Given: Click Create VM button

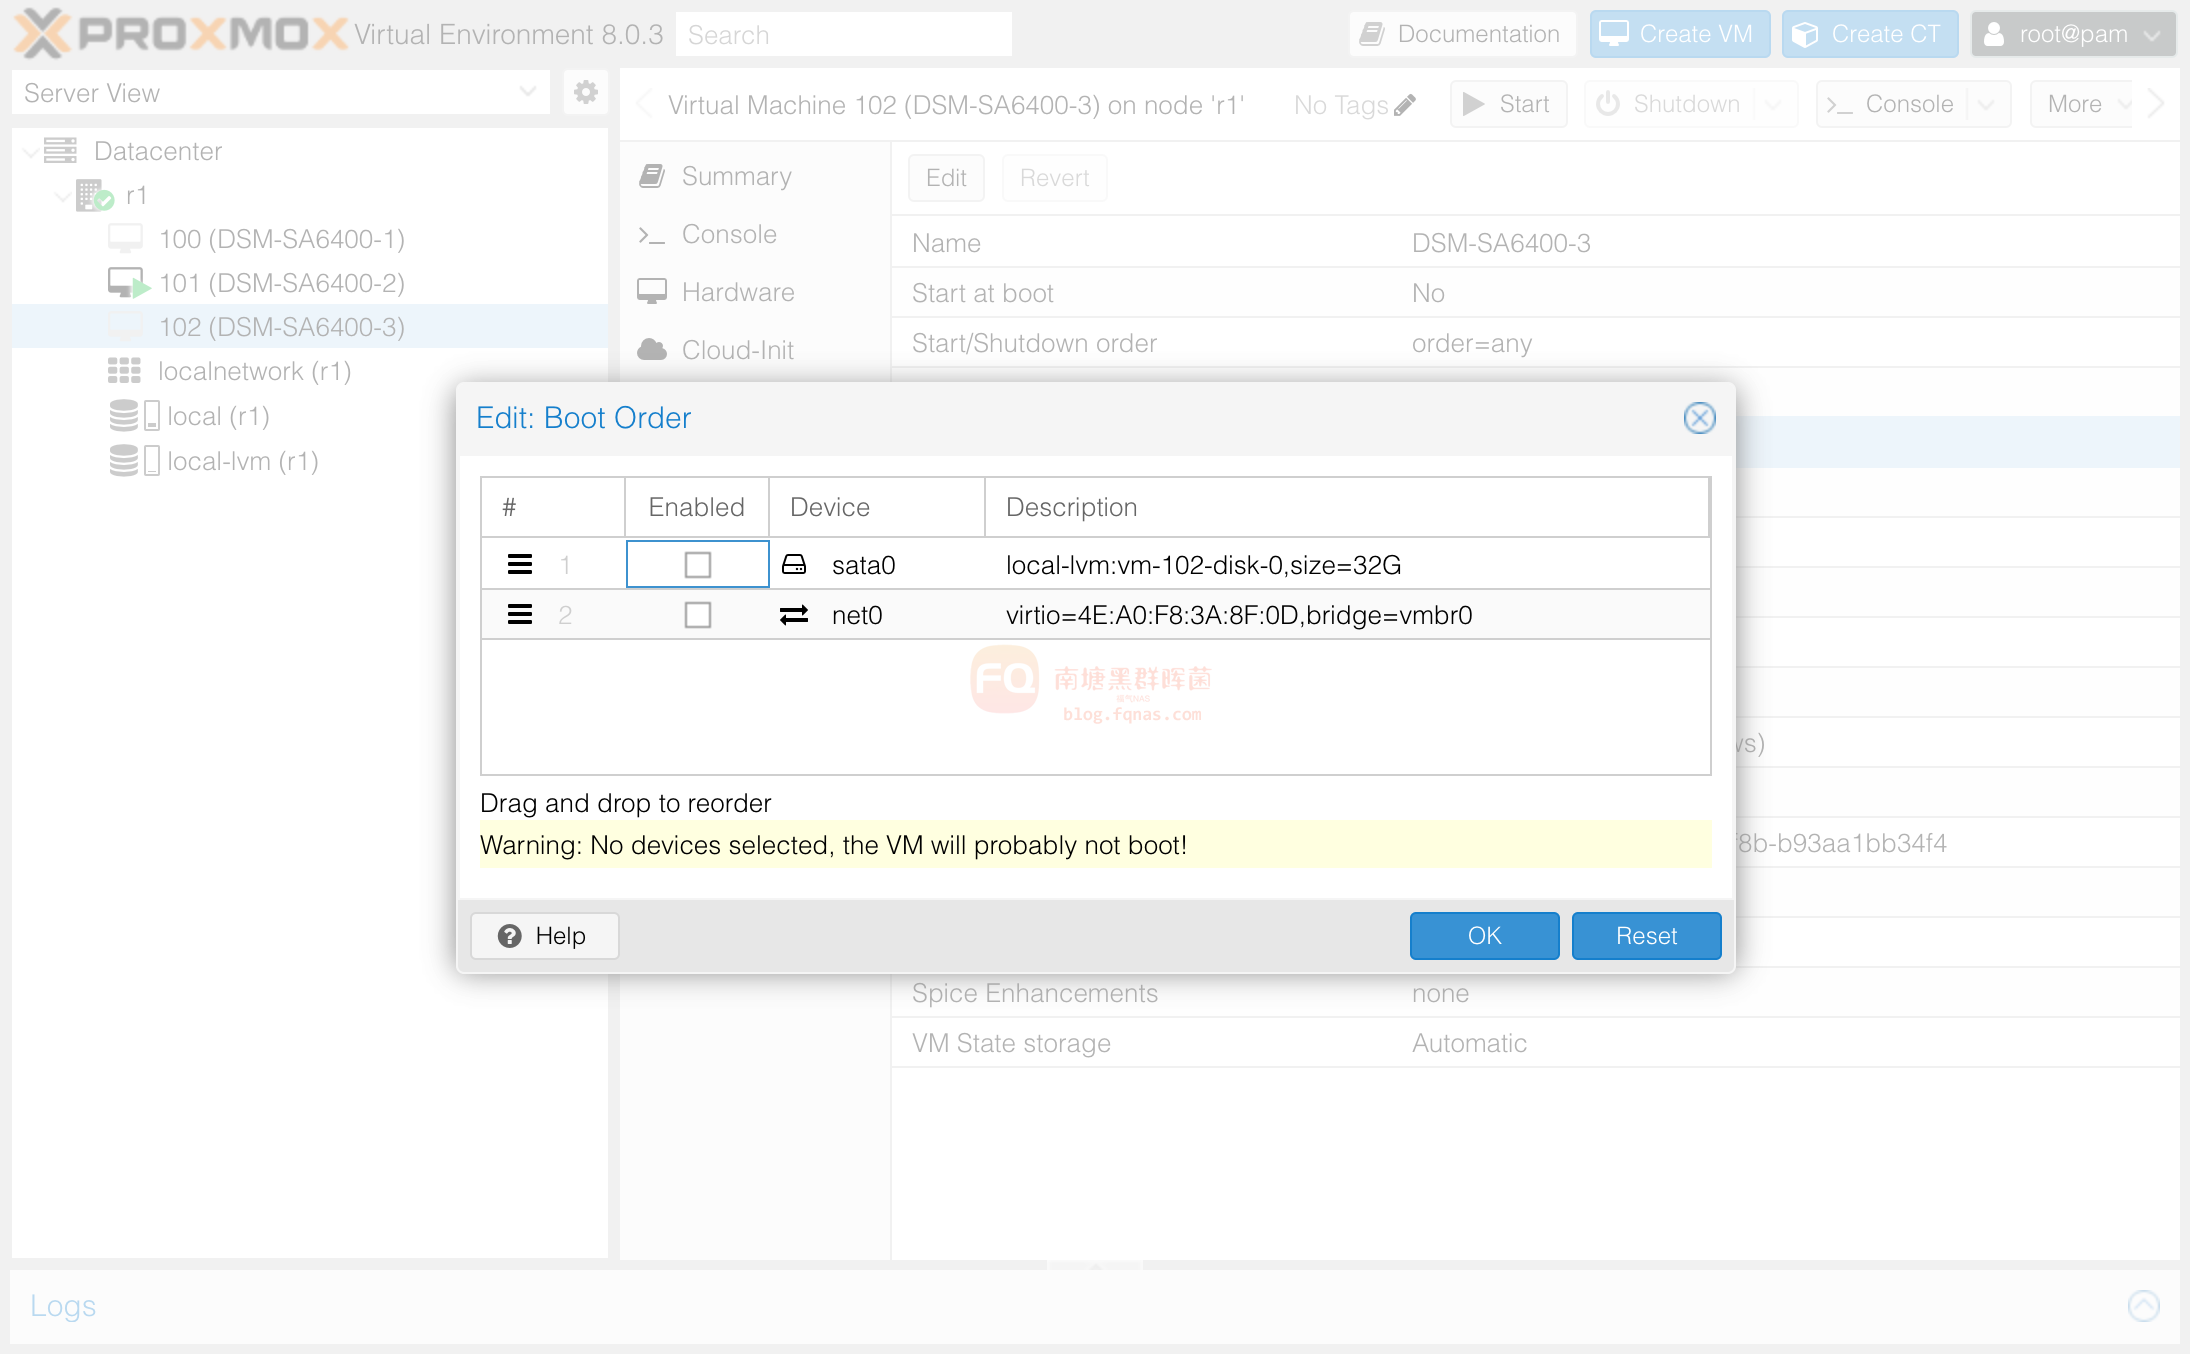Looking at the screenshot, I should [1680, 34].
